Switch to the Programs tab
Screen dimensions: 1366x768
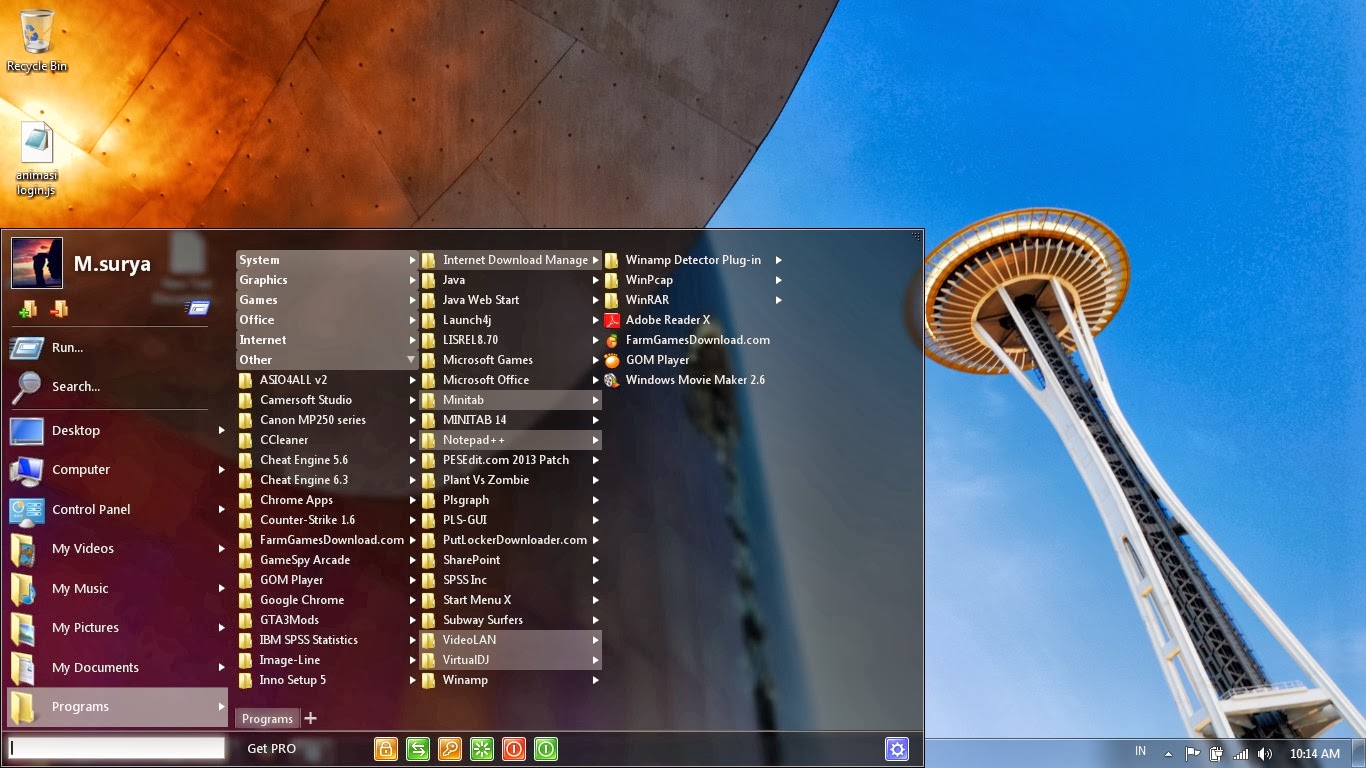click(266, 718)
